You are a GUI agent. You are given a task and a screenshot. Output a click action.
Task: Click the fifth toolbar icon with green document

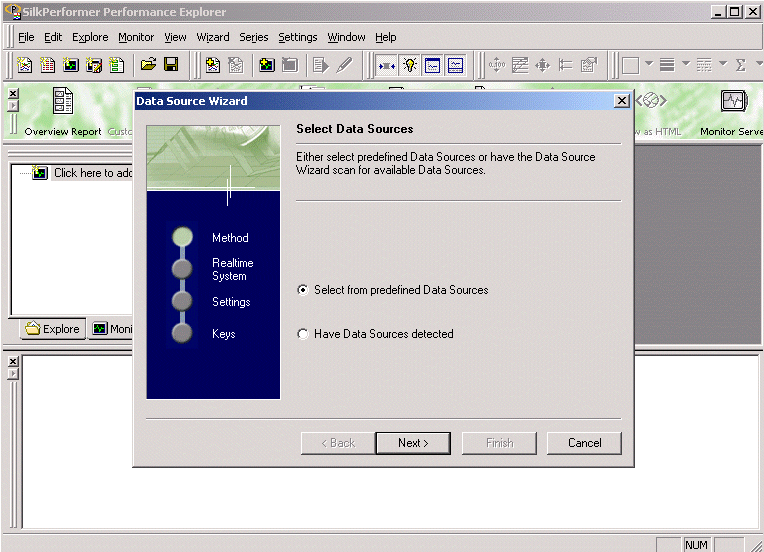(x=116, y=65)
